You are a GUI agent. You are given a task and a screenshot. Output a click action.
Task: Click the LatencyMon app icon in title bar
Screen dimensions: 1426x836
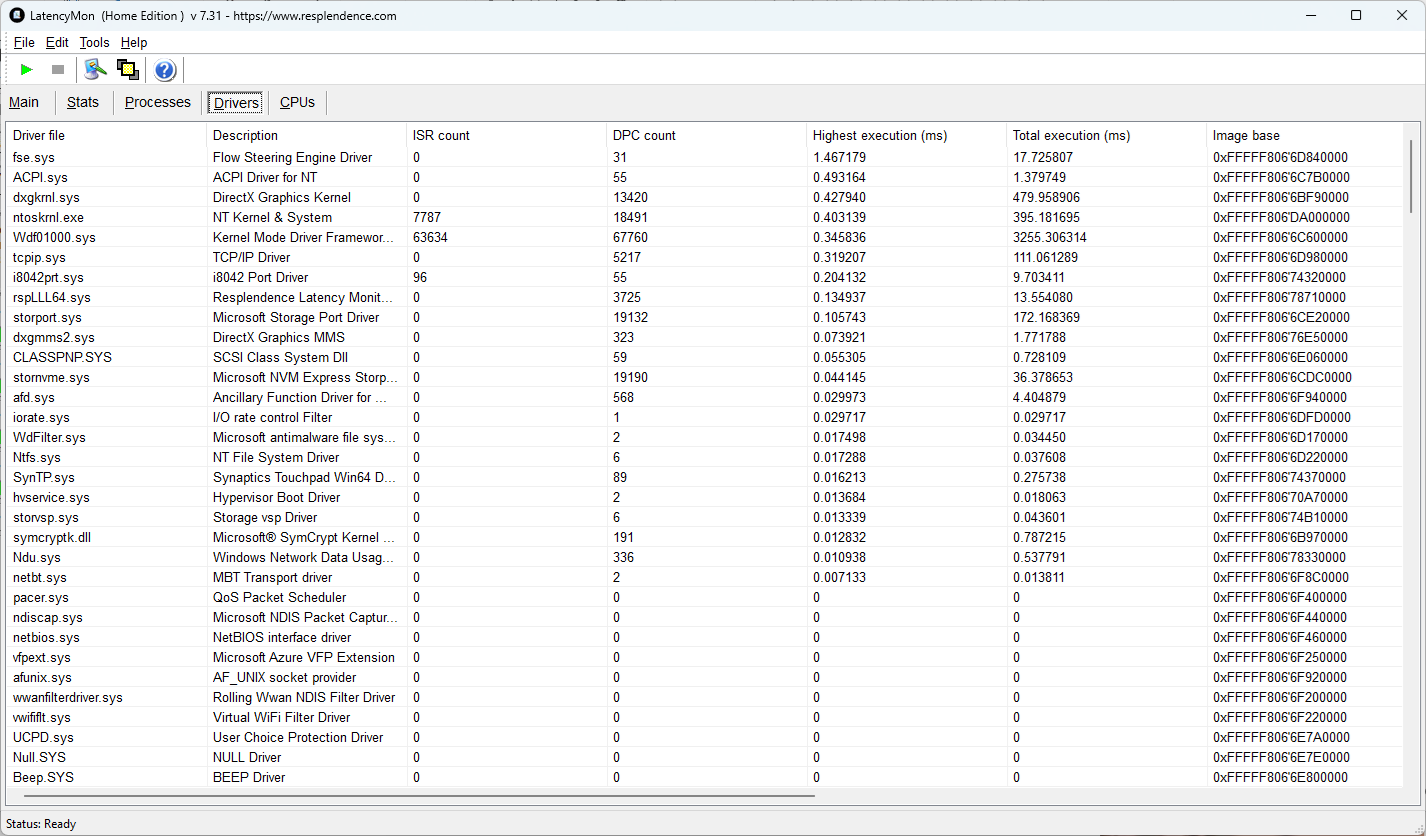pos(17,15)
